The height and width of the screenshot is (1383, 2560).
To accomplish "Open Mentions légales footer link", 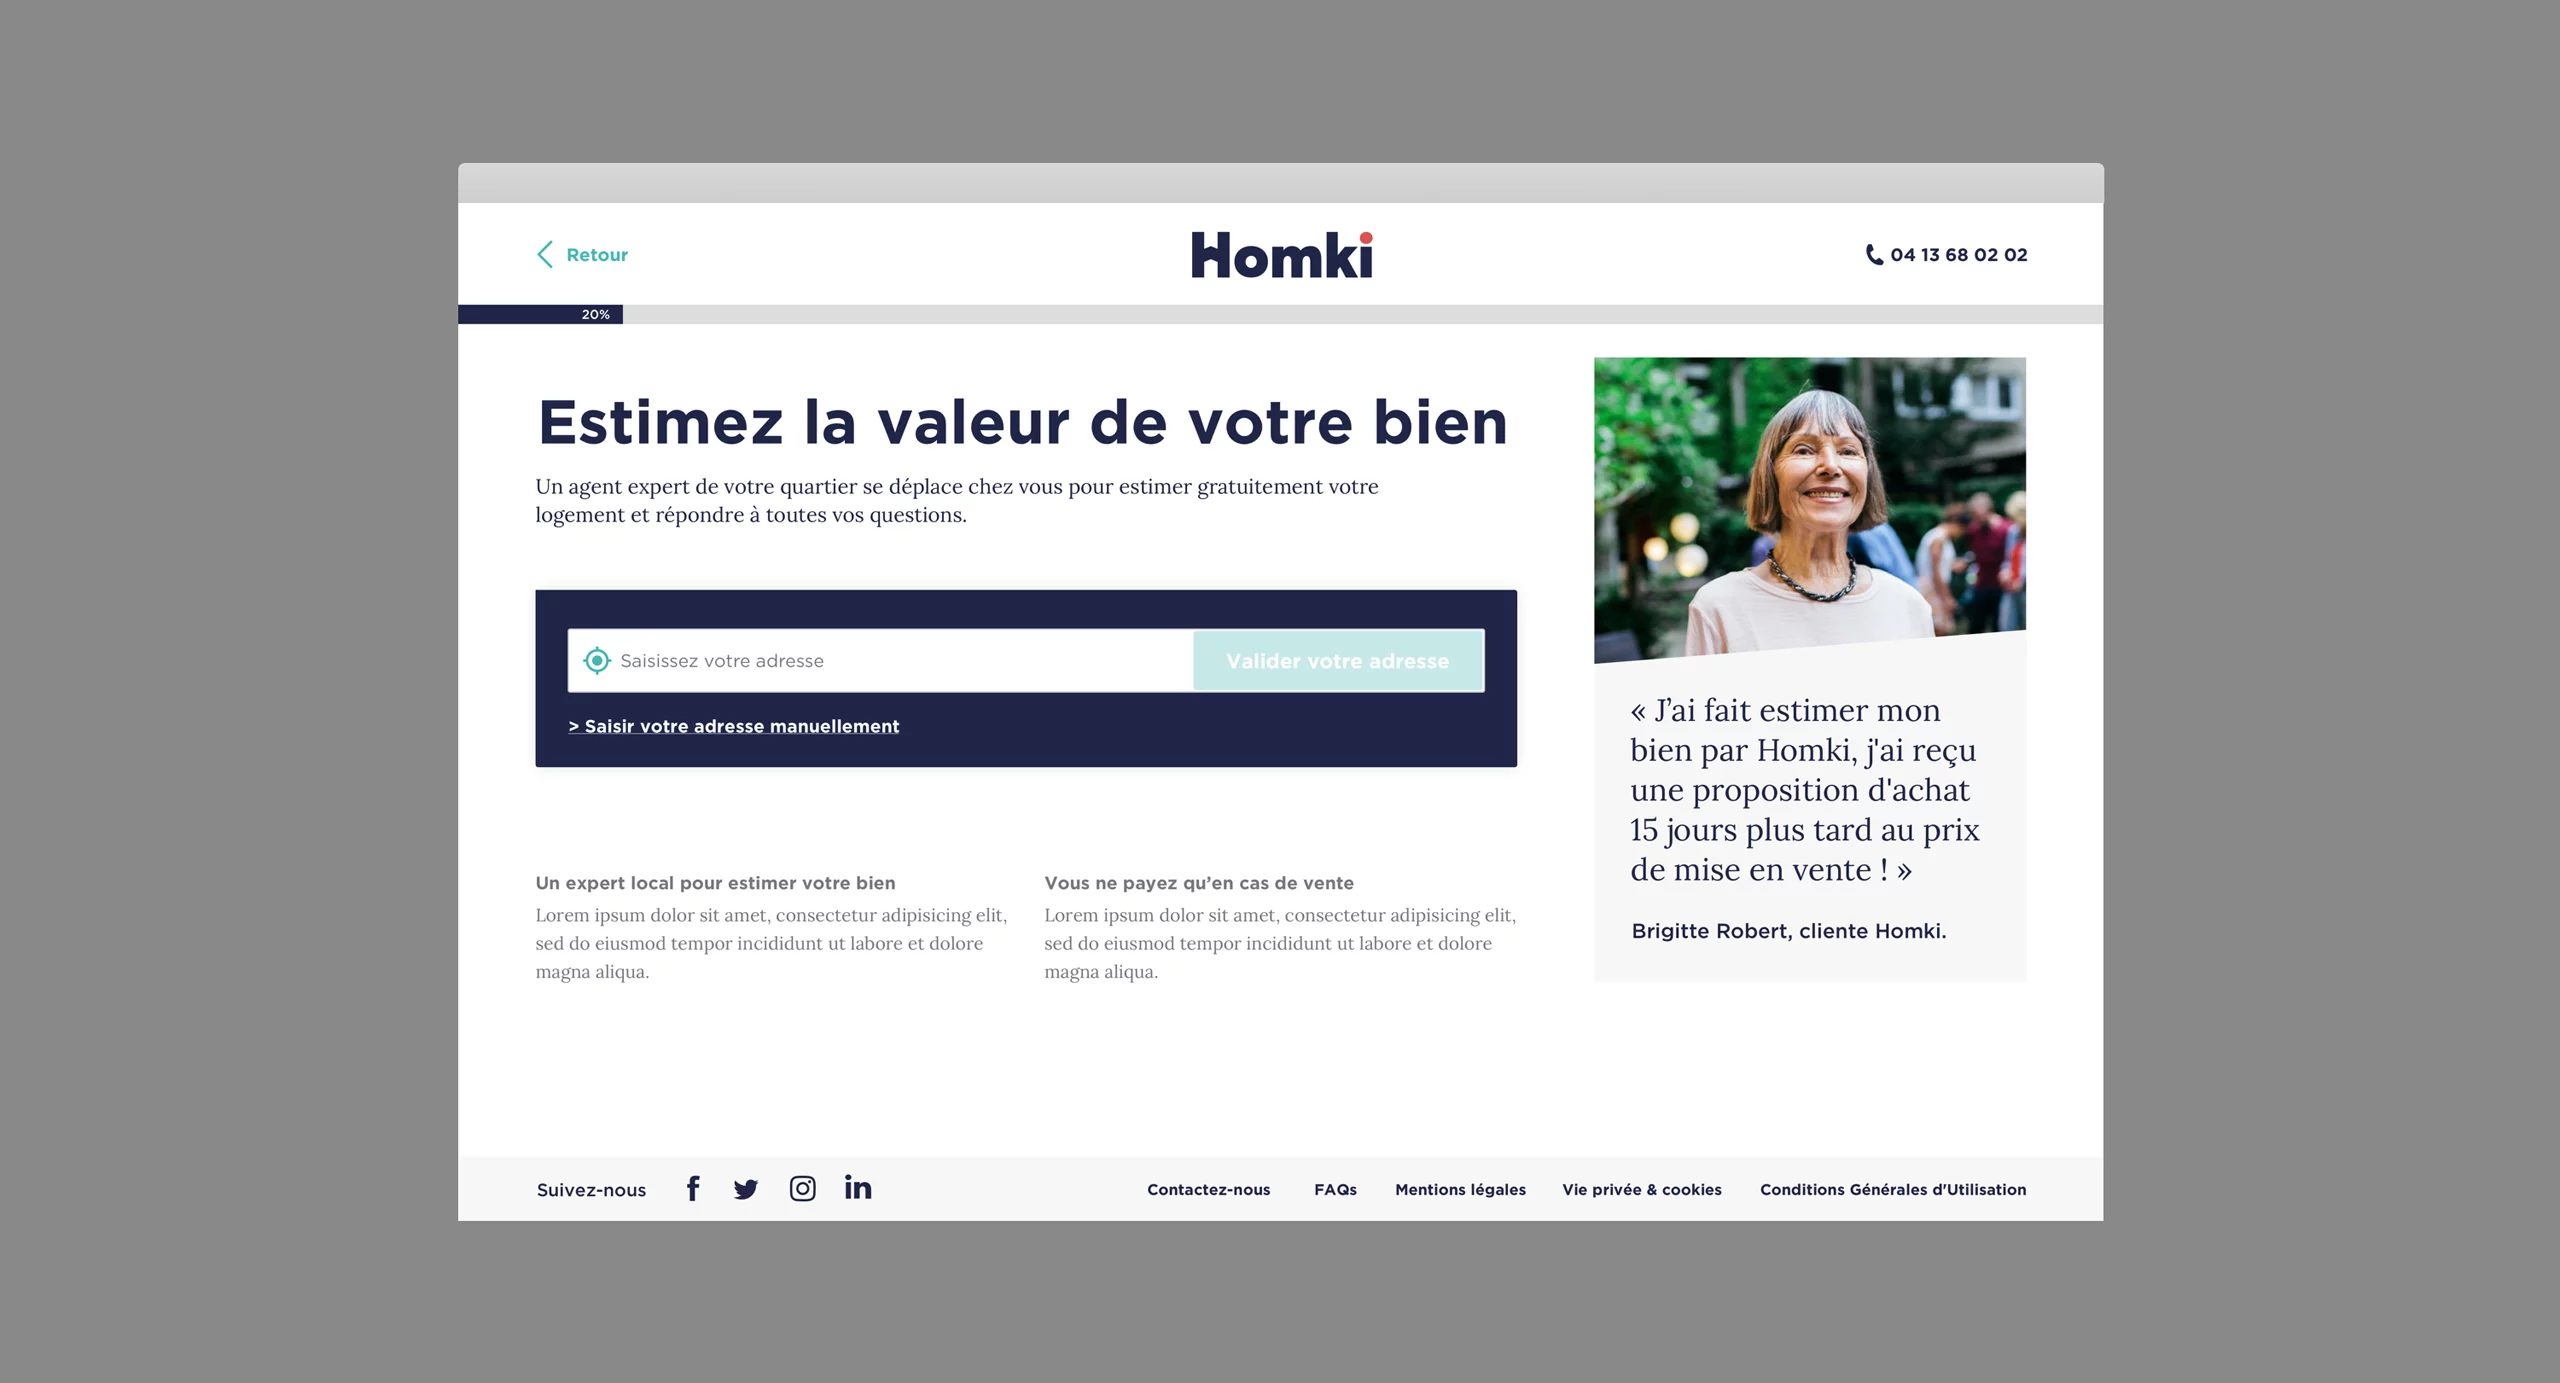I will [1460, 1189].
